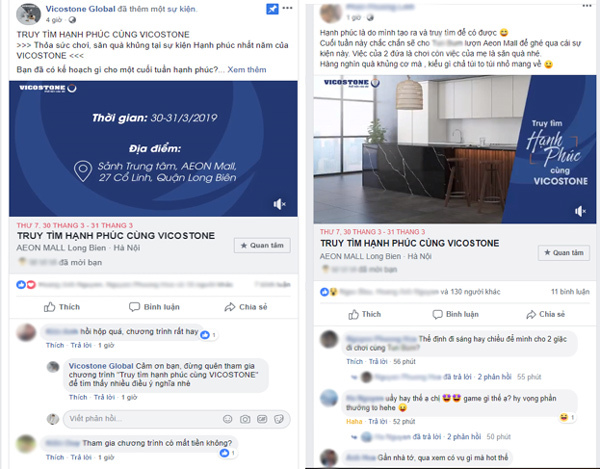The height and width of the screenshot is (469, 600).
Task: Add GIF to reply
Action: click(262, 419)
